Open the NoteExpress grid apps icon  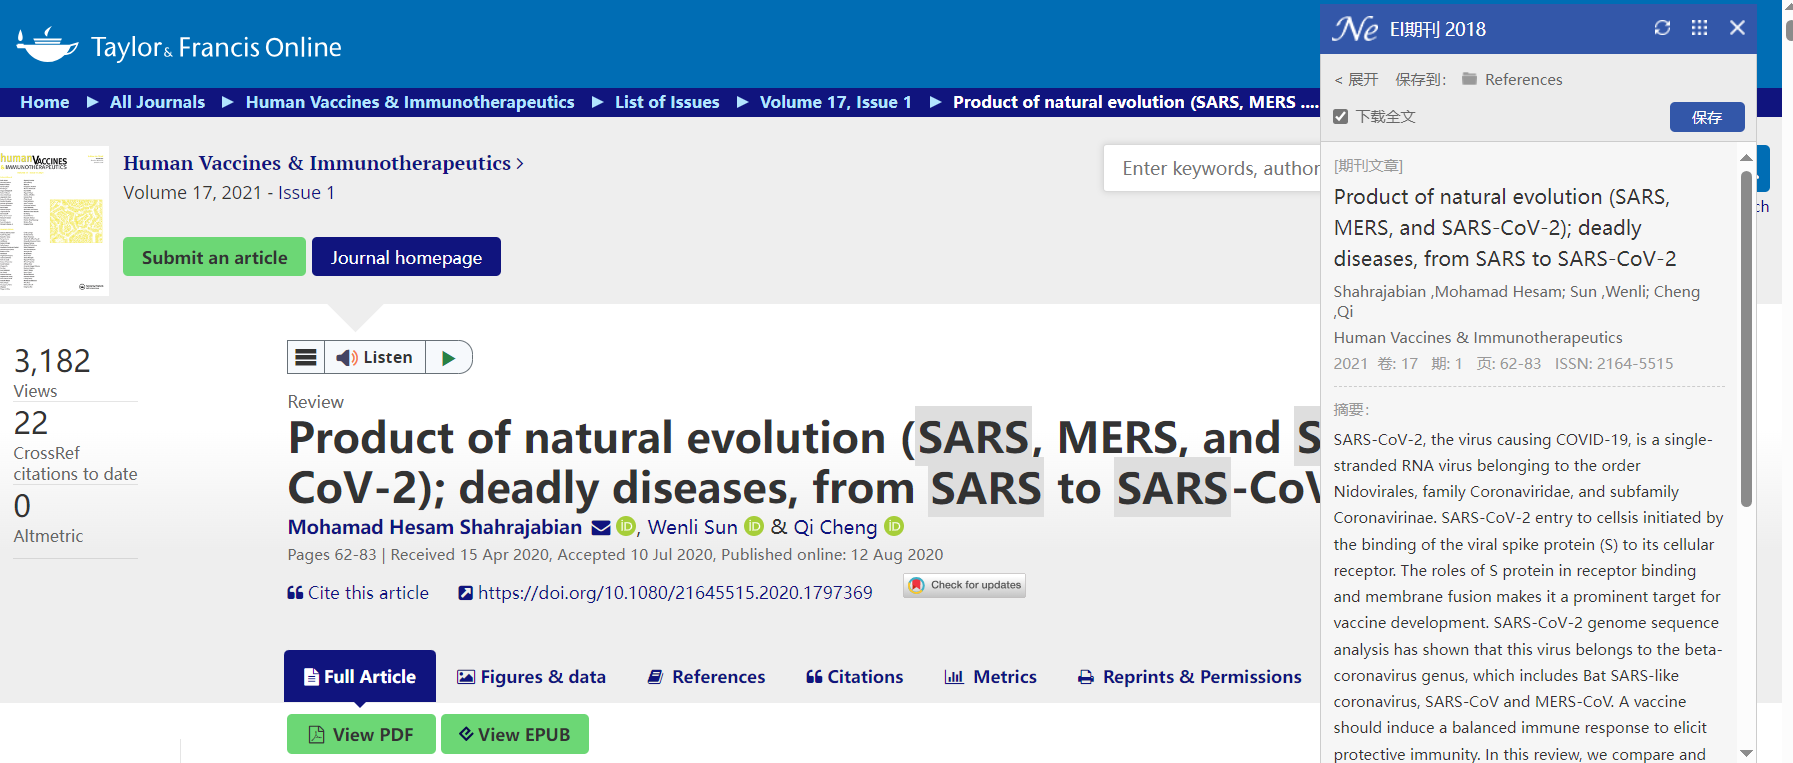pos(1699,28)
